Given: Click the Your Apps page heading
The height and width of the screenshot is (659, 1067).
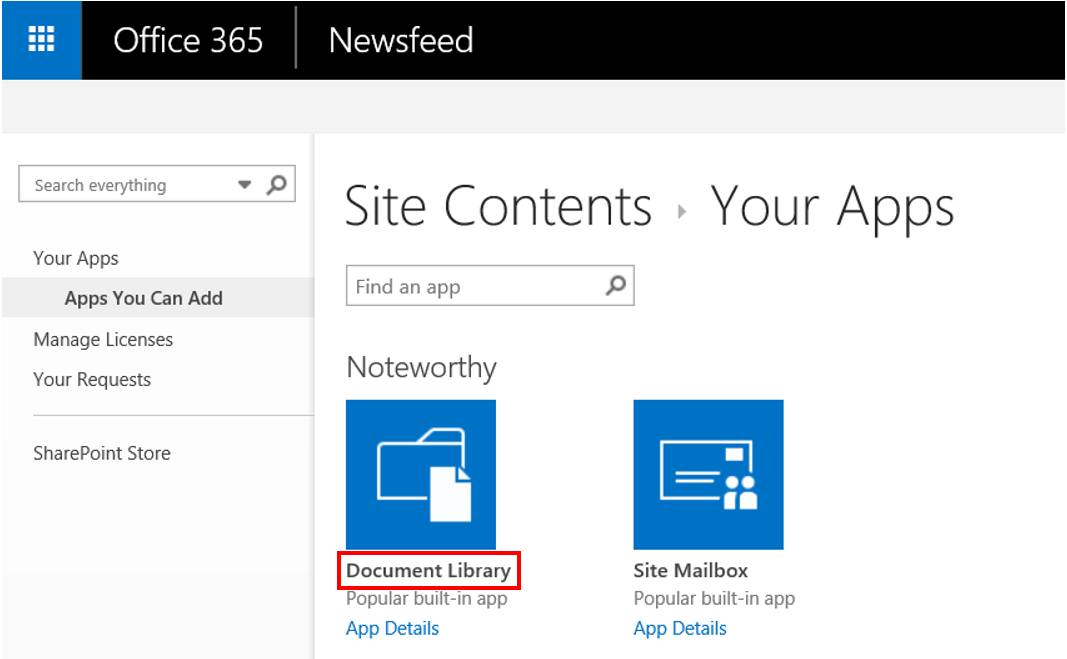Looking at the screenshot, I should pyautogui.click(x=832, y=208).
